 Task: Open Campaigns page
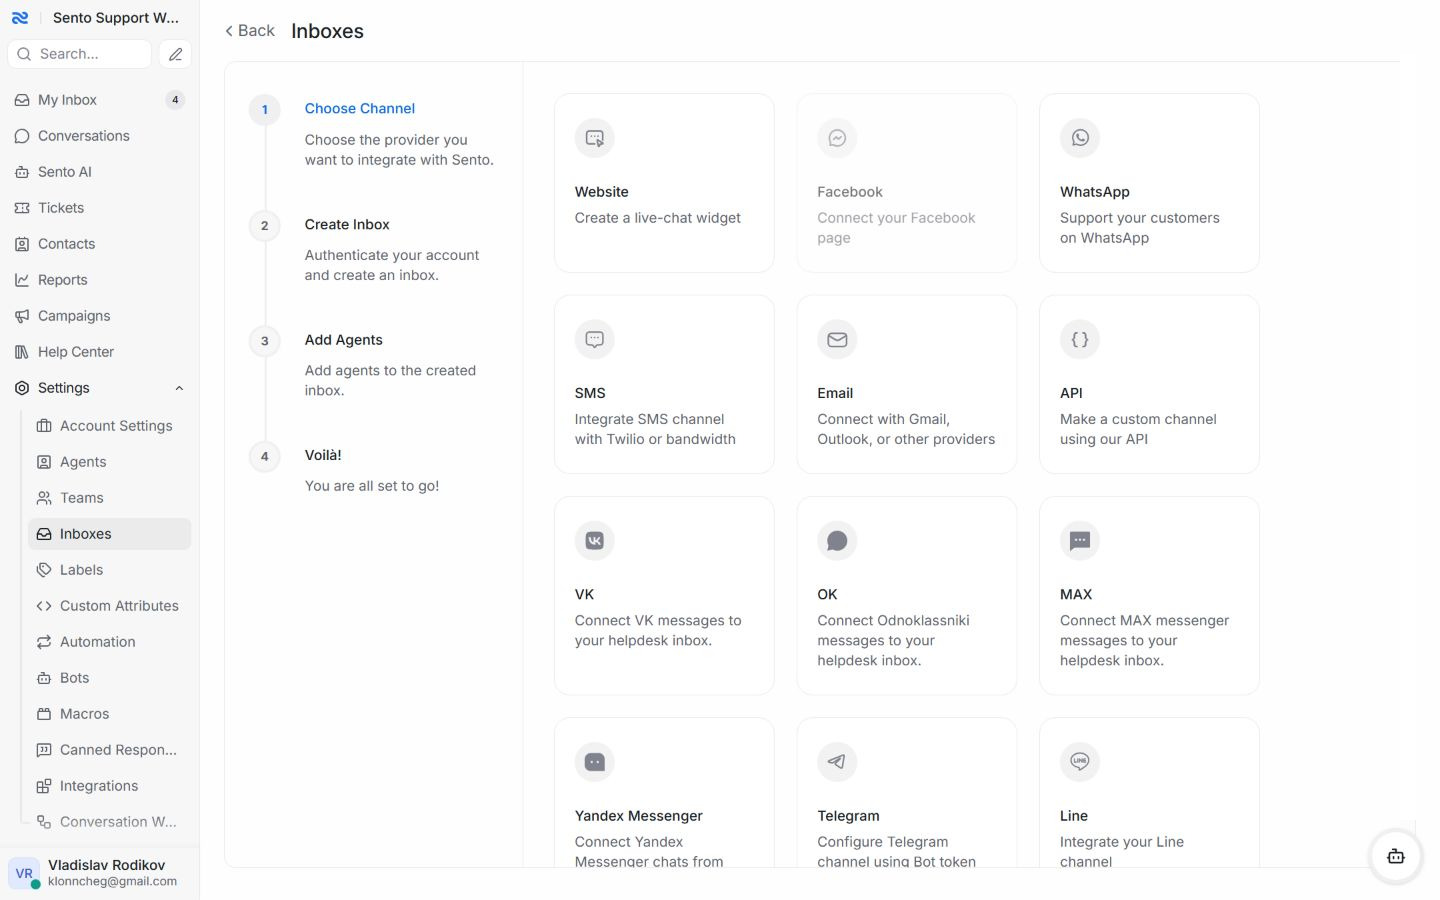point(100,316)
